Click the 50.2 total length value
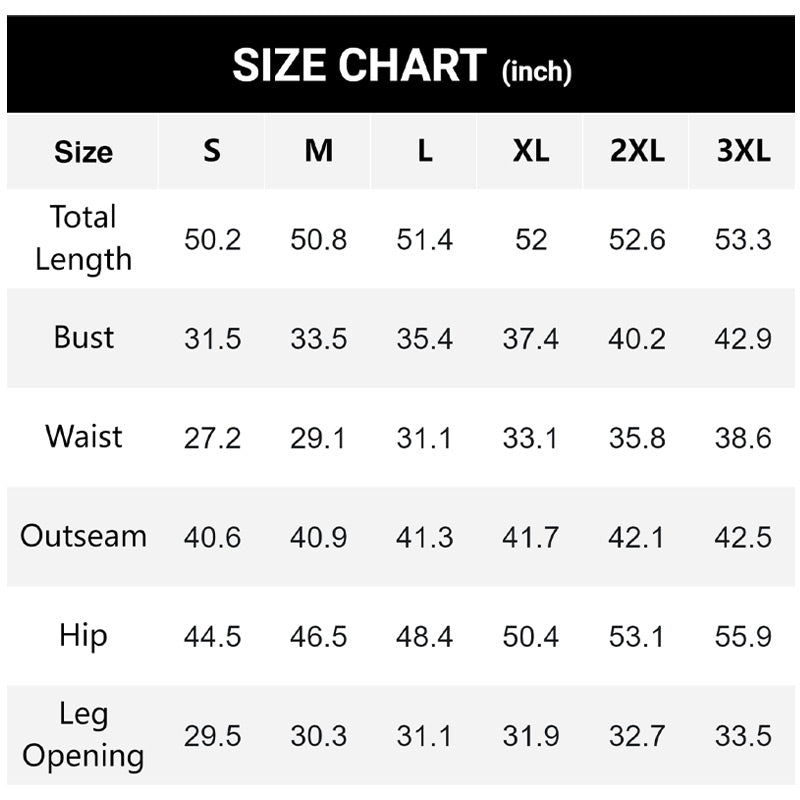Screen dimensions: 800x800 click(212, 240)
